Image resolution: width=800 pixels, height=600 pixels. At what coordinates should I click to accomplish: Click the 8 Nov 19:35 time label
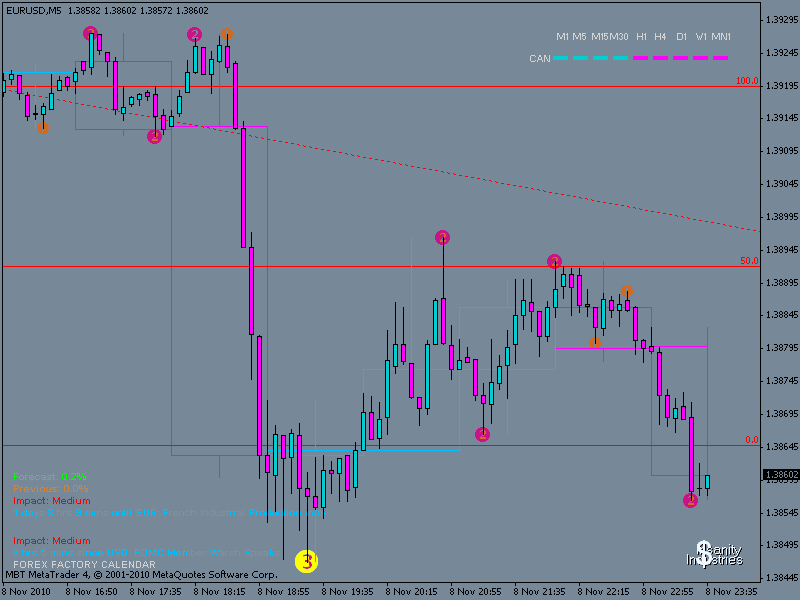347,592
